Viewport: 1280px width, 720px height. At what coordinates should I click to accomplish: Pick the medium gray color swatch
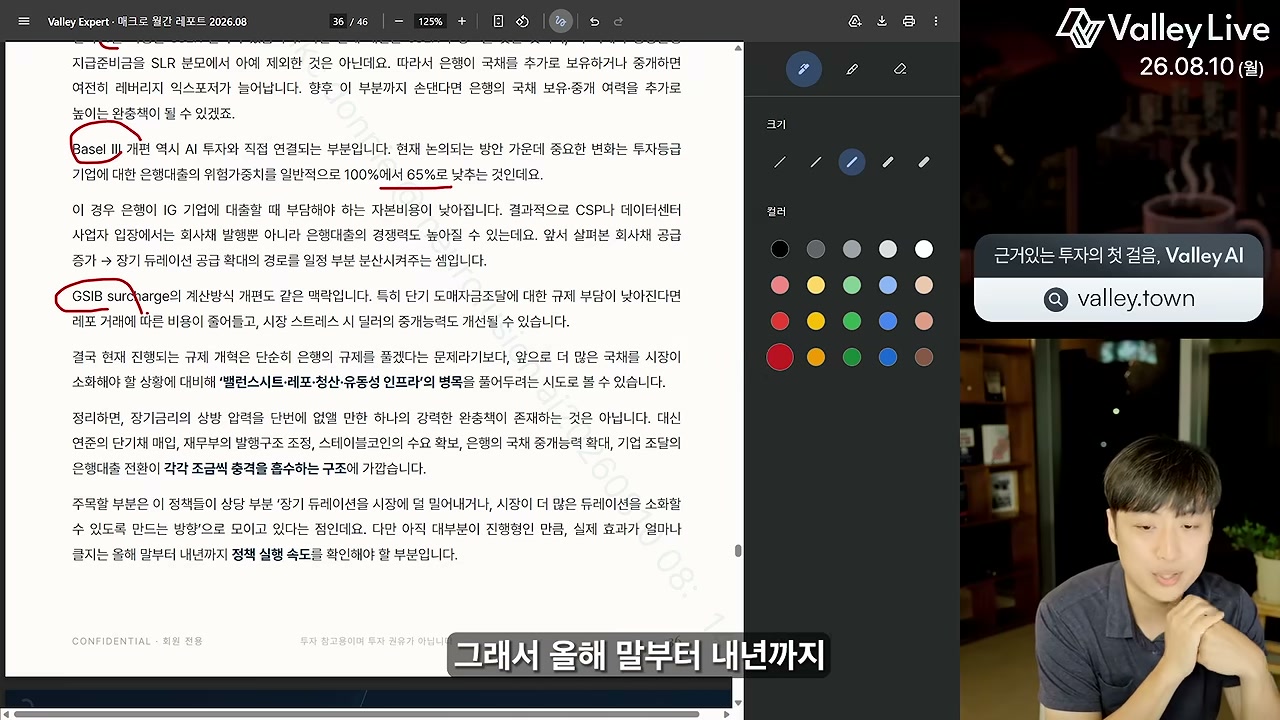coord(852,249)
